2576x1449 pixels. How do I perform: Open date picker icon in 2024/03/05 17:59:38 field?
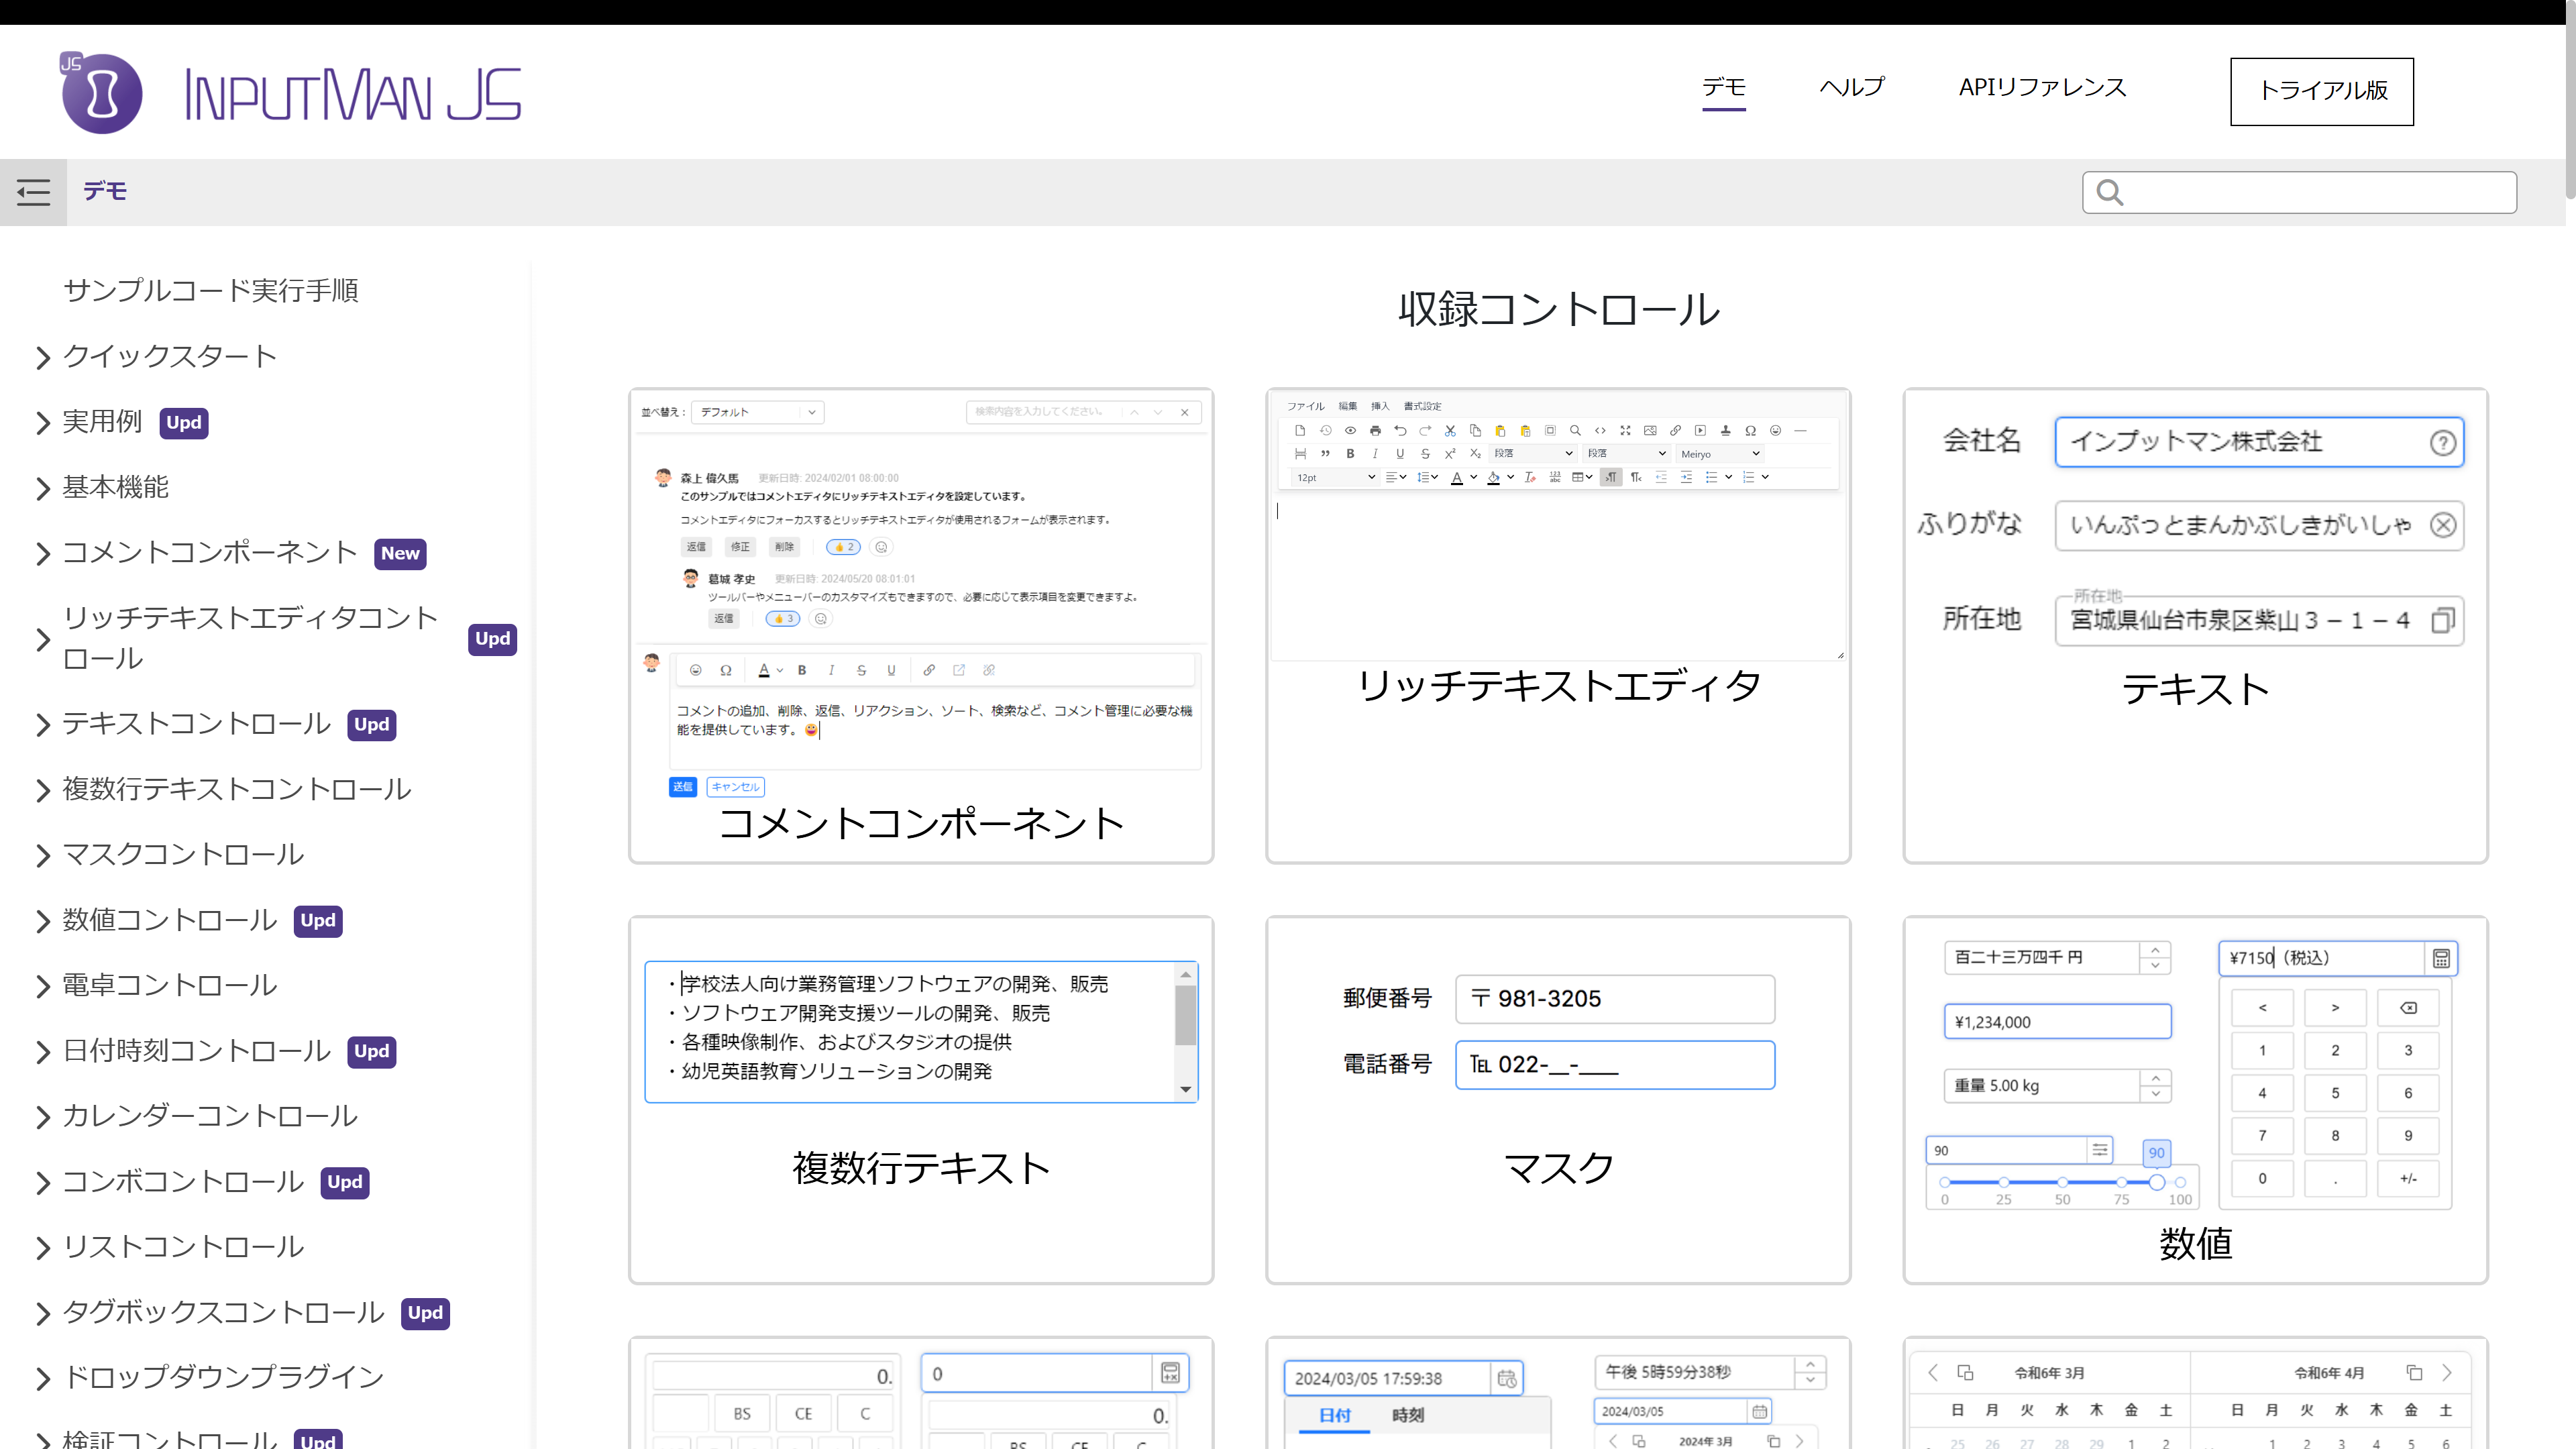coord(1506,1379)
